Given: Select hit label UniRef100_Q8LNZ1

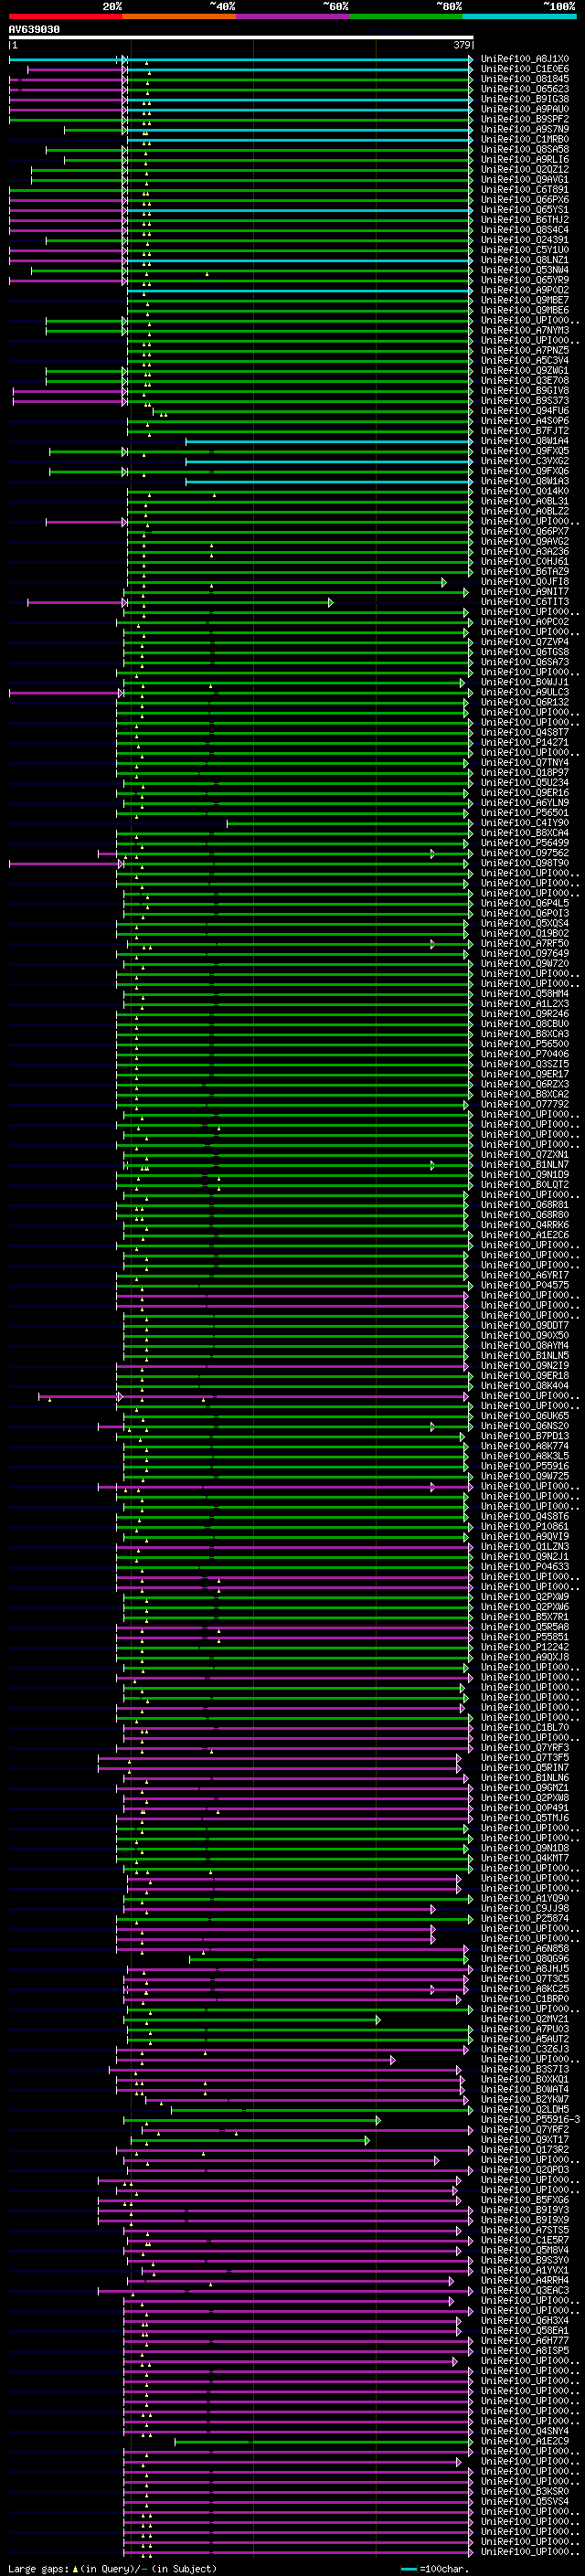Looking at the screenshot, I should [x=525, y=260].
